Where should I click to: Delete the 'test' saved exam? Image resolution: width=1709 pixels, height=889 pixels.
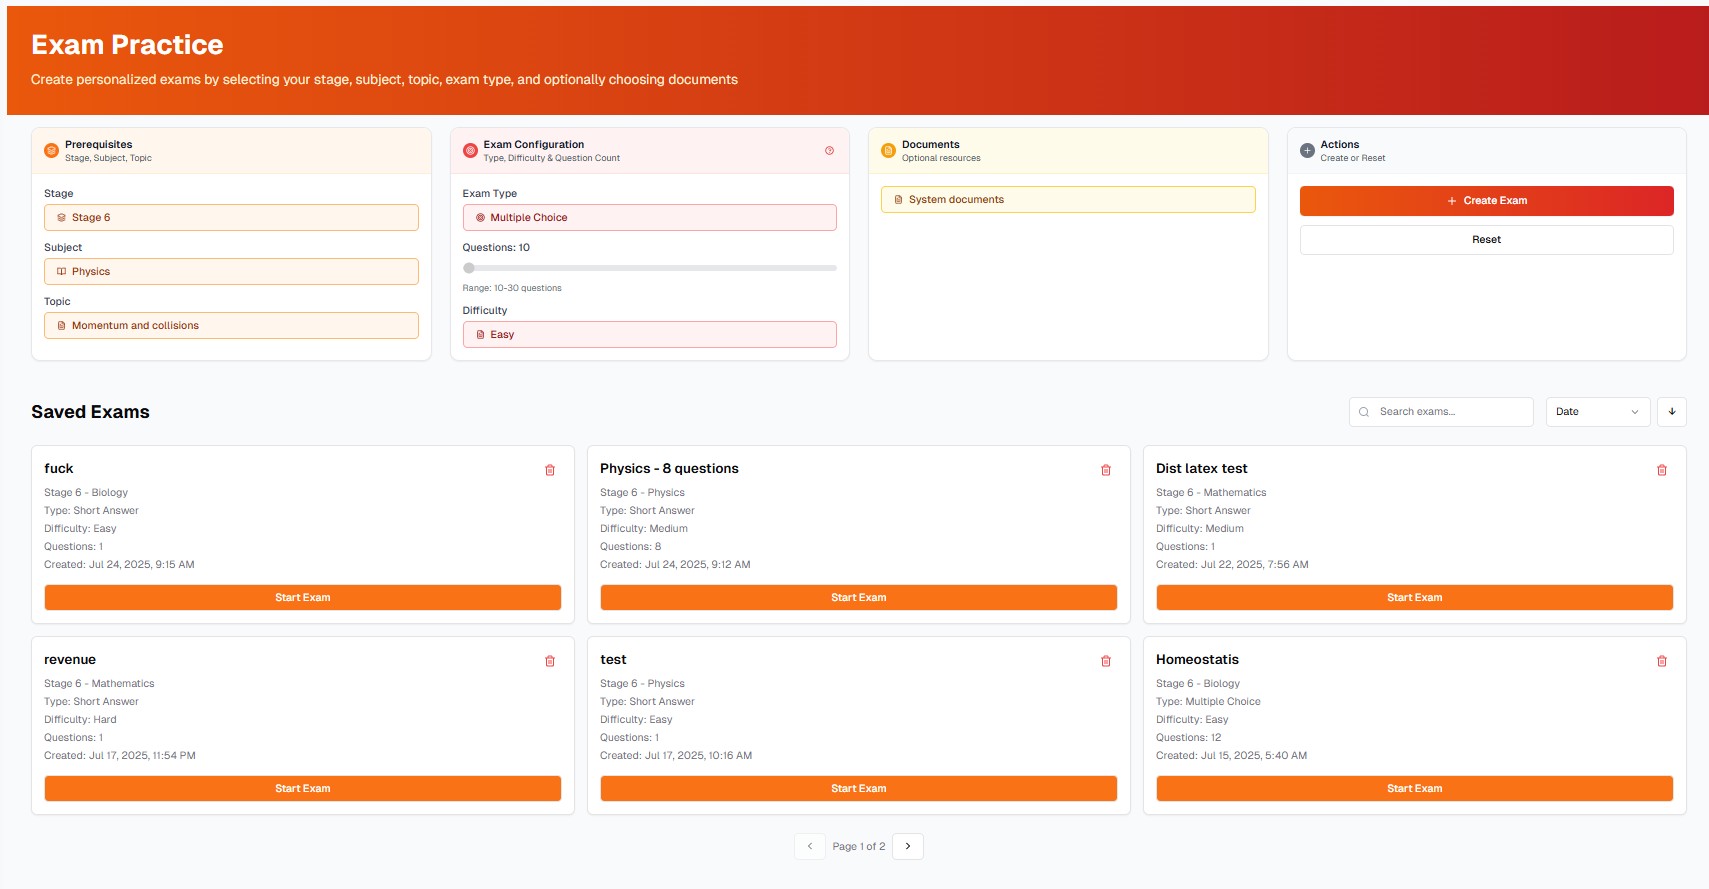coord(1106,661)
